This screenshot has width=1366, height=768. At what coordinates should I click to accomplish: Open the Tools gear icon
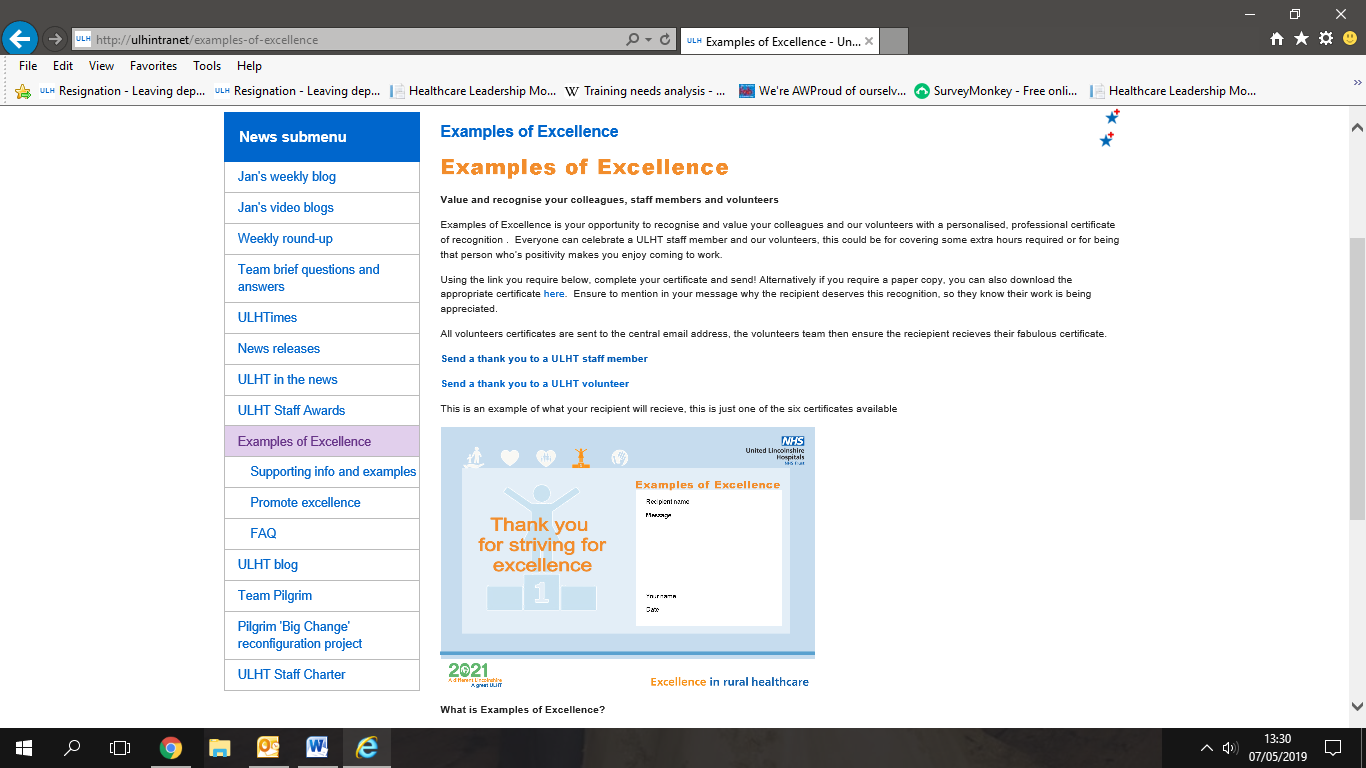click(1326, 39)
